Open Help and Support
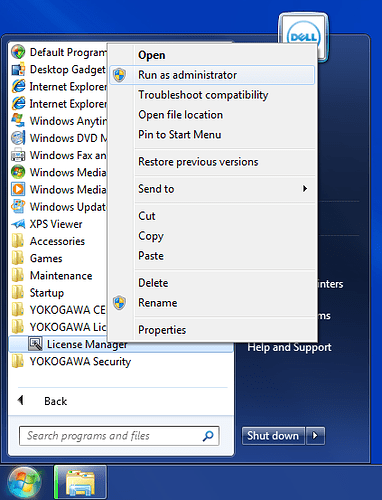 [289, 347]
